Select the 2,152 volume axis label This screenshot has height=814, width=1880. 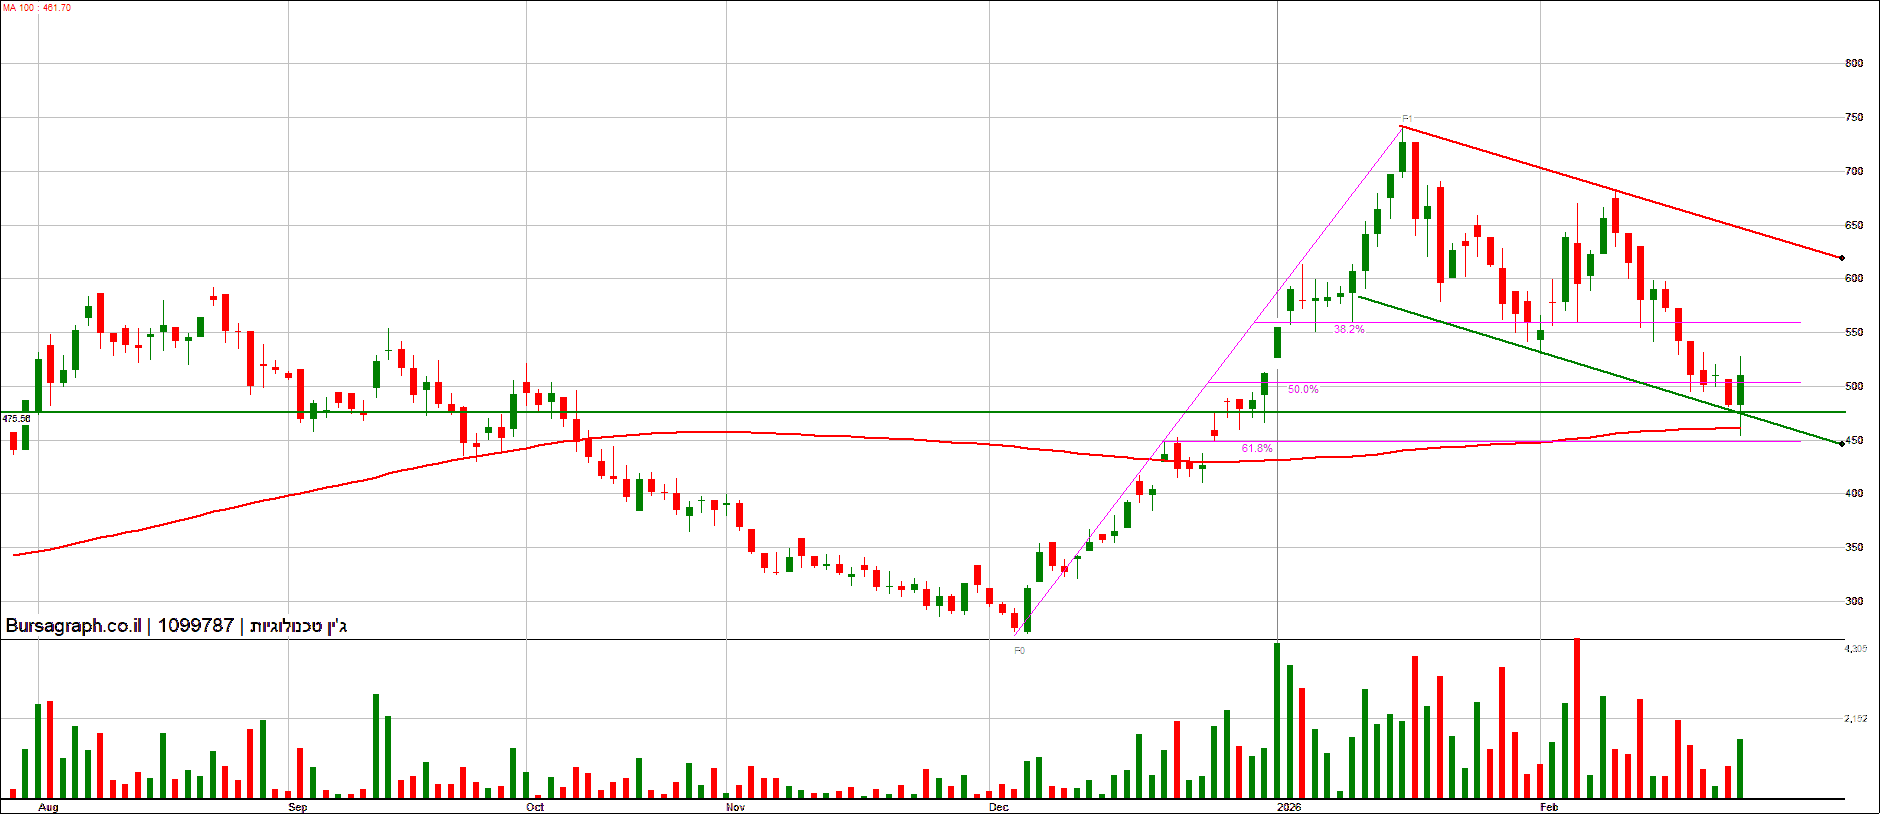coord(1856,718)
